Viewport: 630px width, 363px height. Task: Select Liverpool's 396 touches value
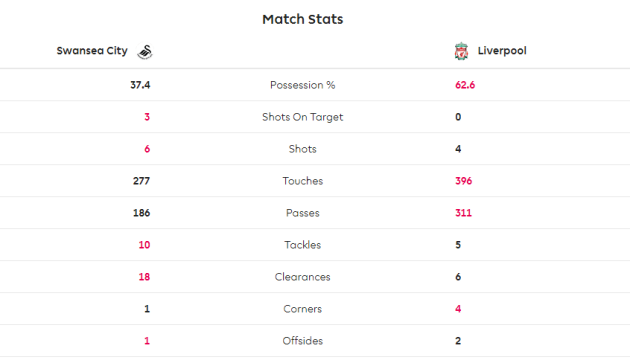point(463,181)
